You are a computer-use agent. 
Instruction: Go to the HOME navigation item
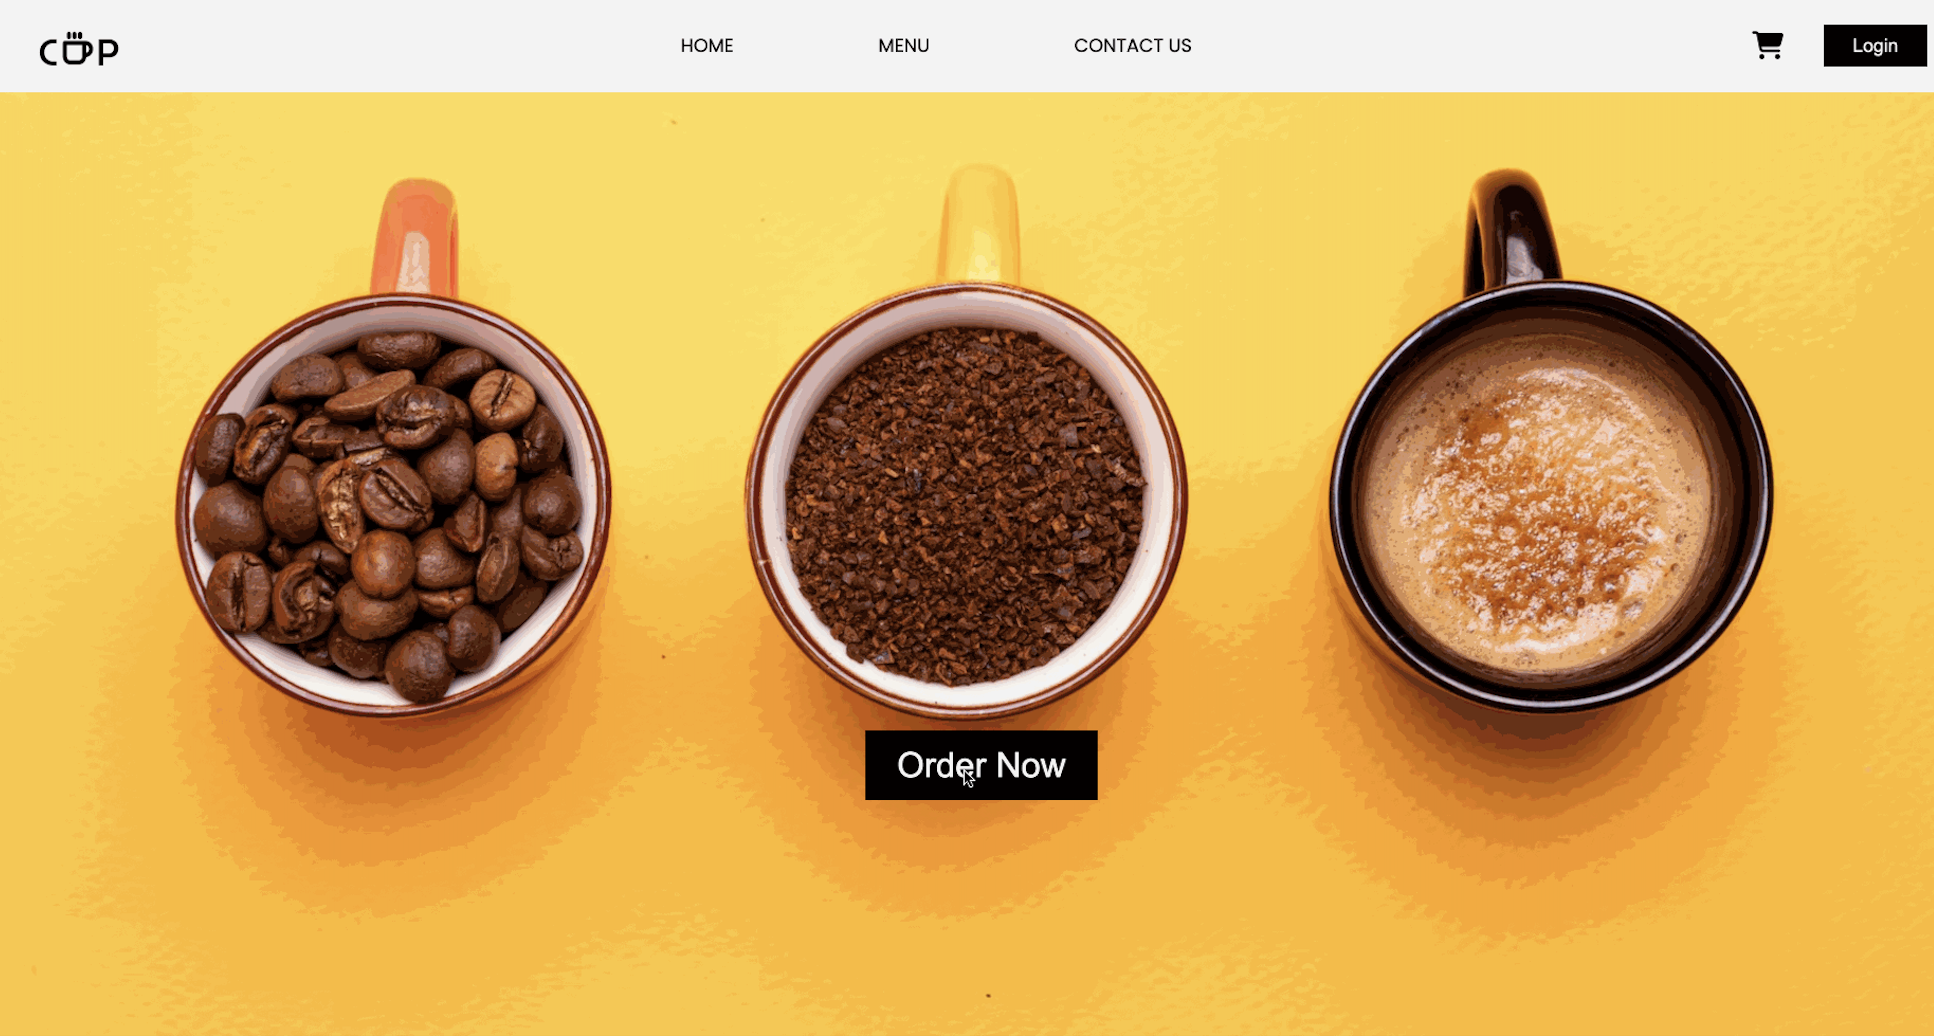[707, 46]
